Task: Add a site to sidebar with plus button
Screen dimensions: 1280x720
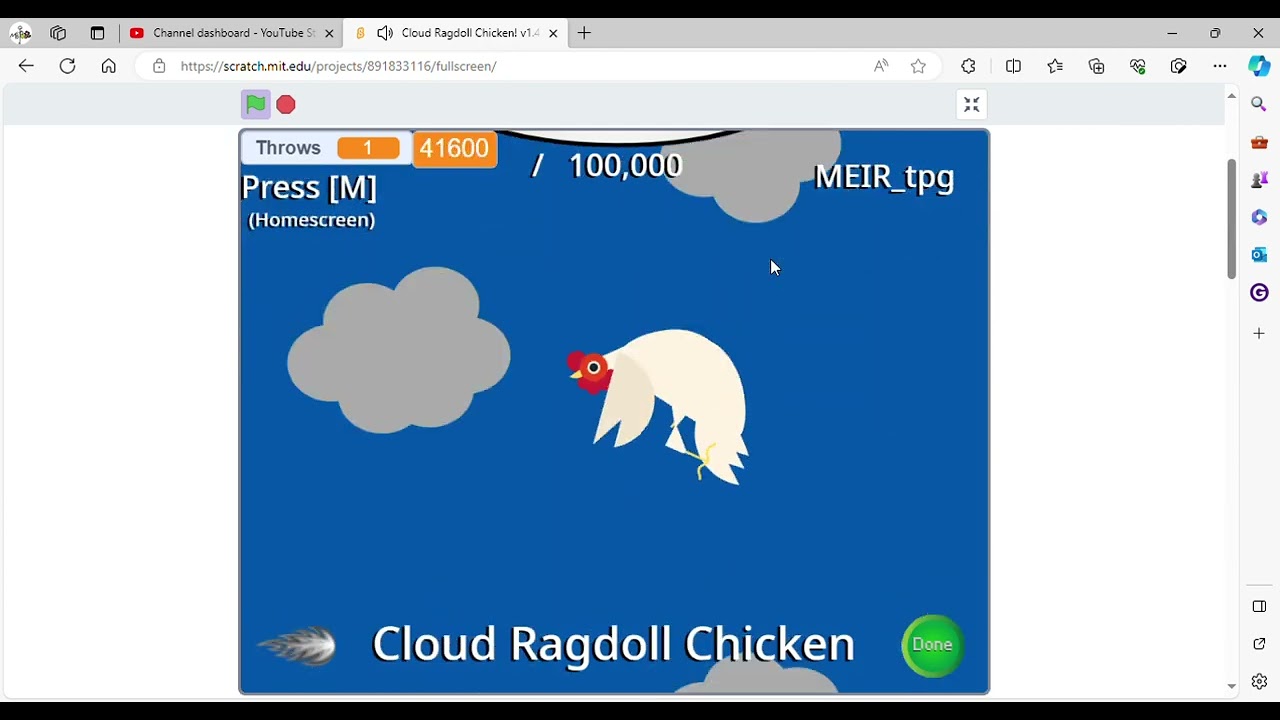Action: point(1259,333)
